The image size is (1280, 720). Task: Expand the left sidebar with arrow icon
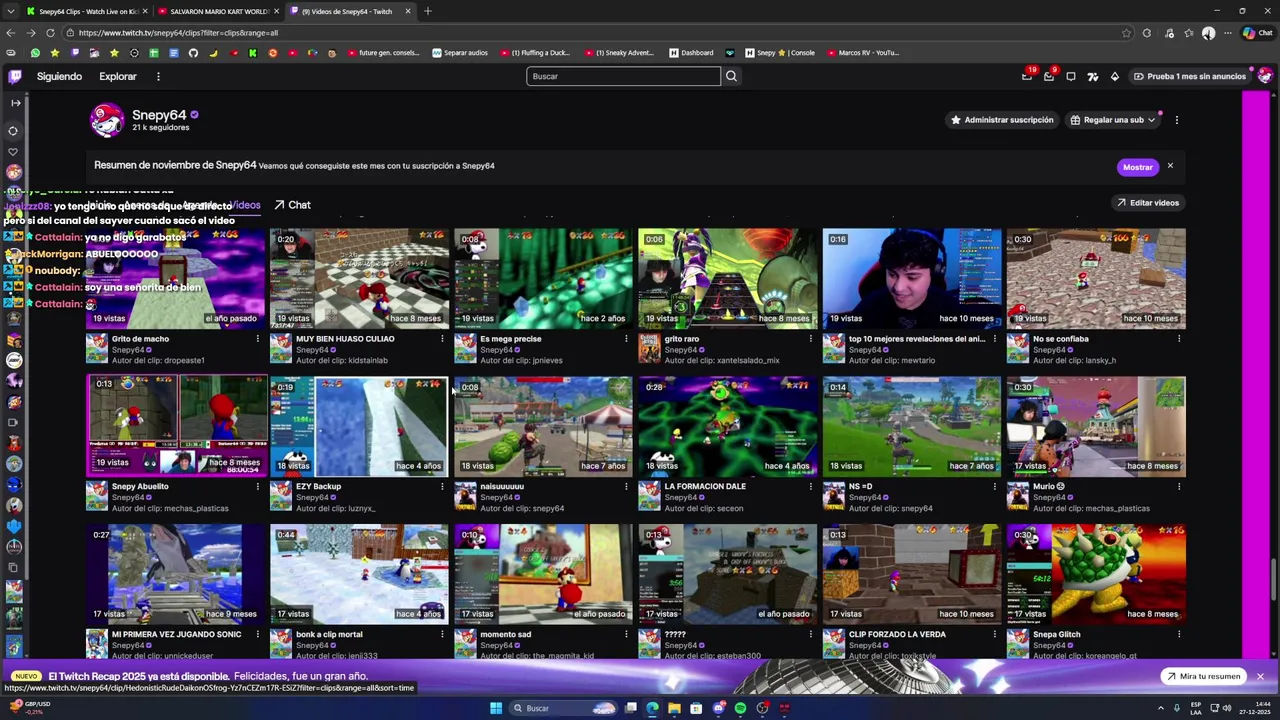15,103
